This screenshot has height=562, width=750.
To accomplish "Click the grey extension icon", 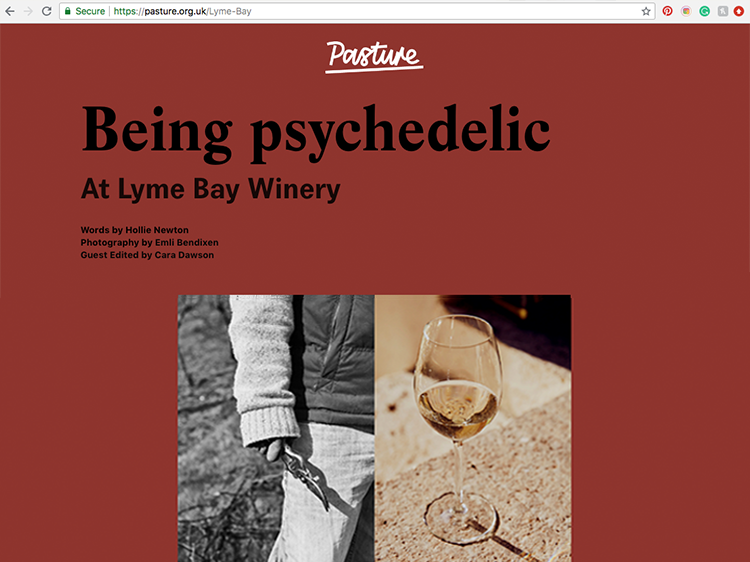I will point(723,11).
